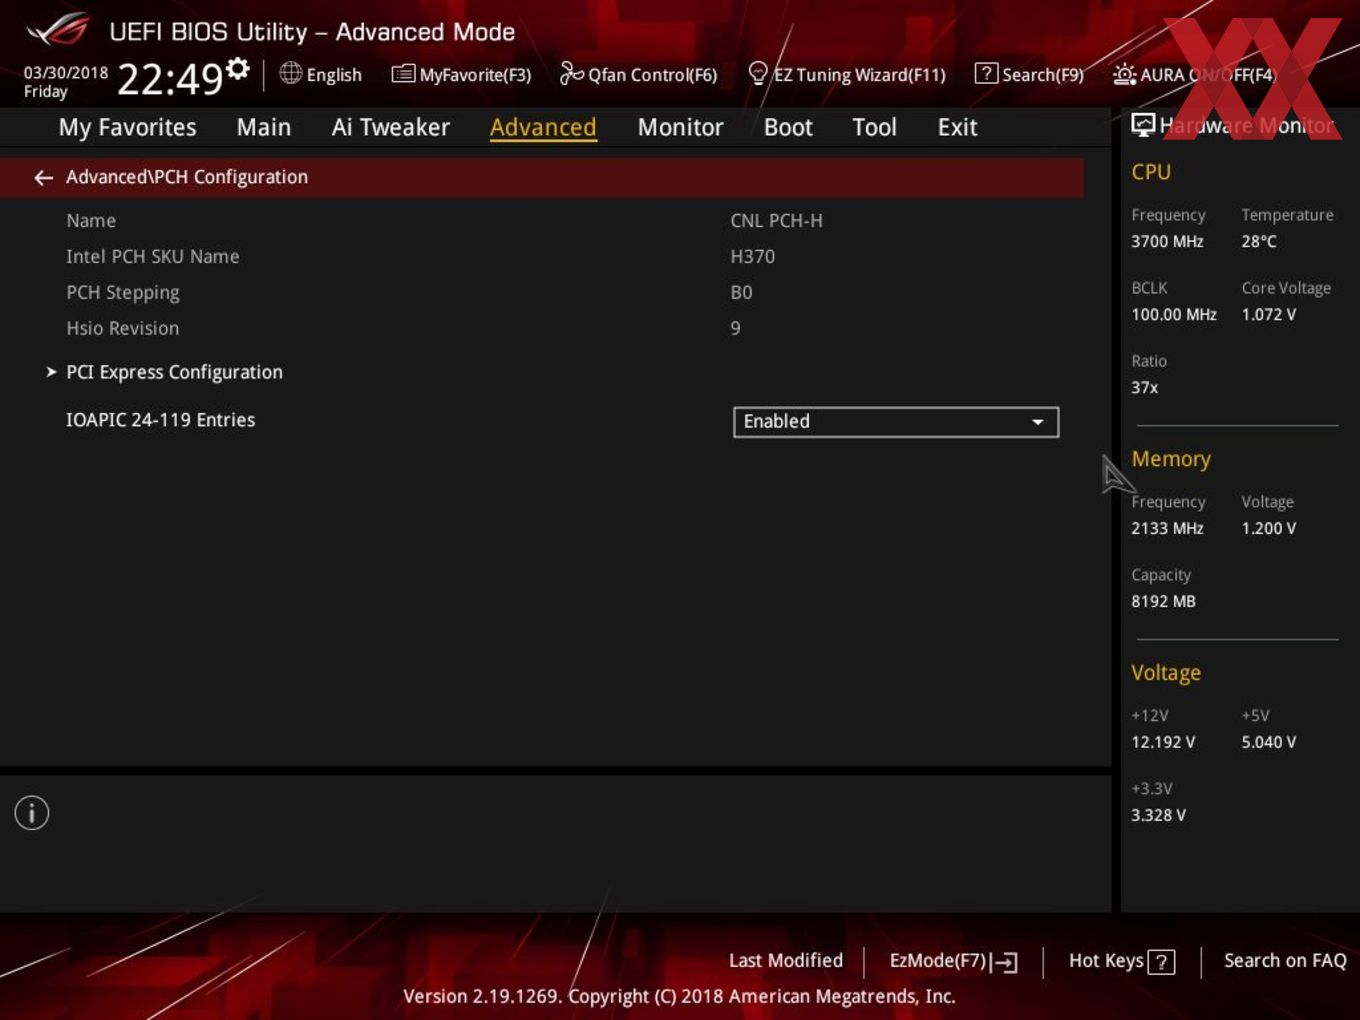The width and height of the screenshot is (1360, 1020).
Task: Click the CNL PCH-H value
Action: tap(776, 221)
